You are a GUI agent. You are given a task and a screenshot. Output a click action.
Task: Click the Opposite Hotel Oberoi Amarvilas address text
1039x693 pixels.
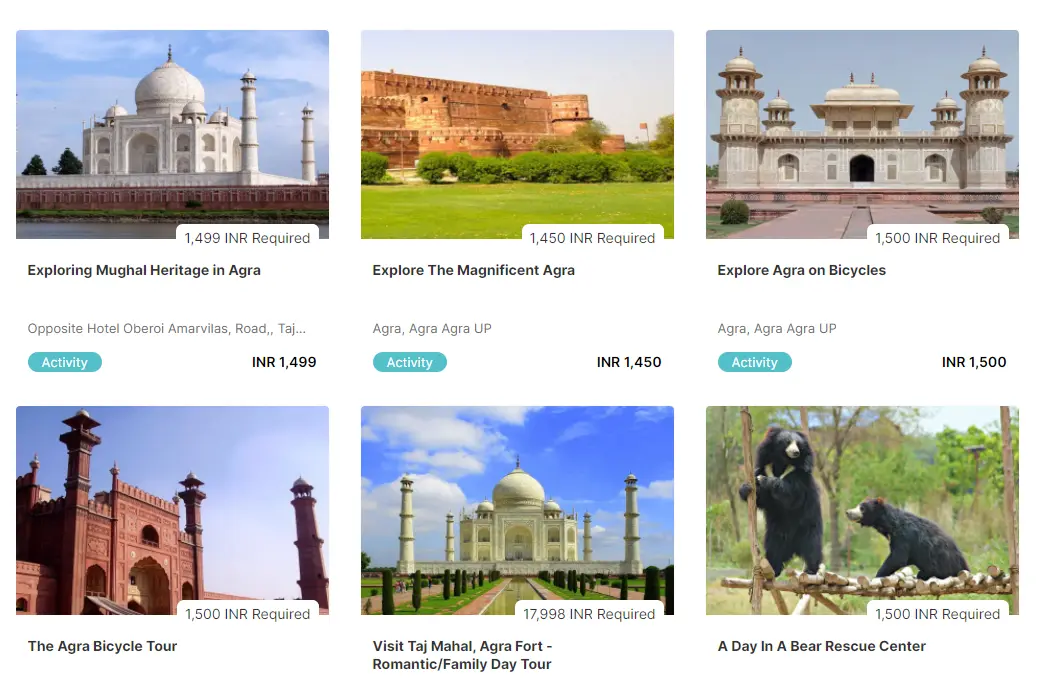166,329
